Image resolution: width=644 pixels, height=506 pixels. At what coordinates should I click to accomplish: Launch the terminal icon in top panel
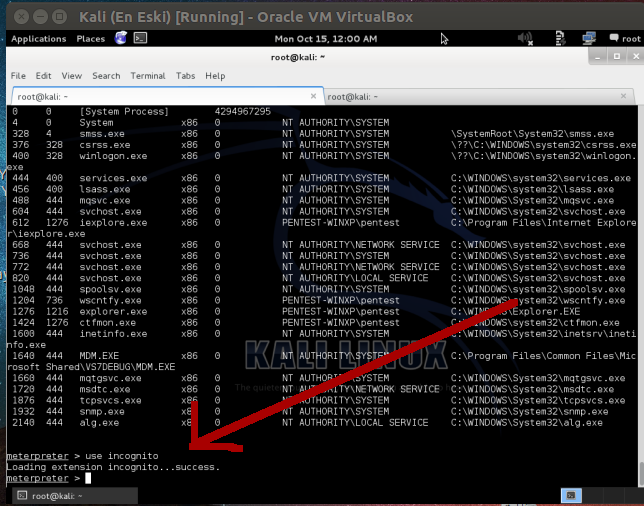point(140,38)
